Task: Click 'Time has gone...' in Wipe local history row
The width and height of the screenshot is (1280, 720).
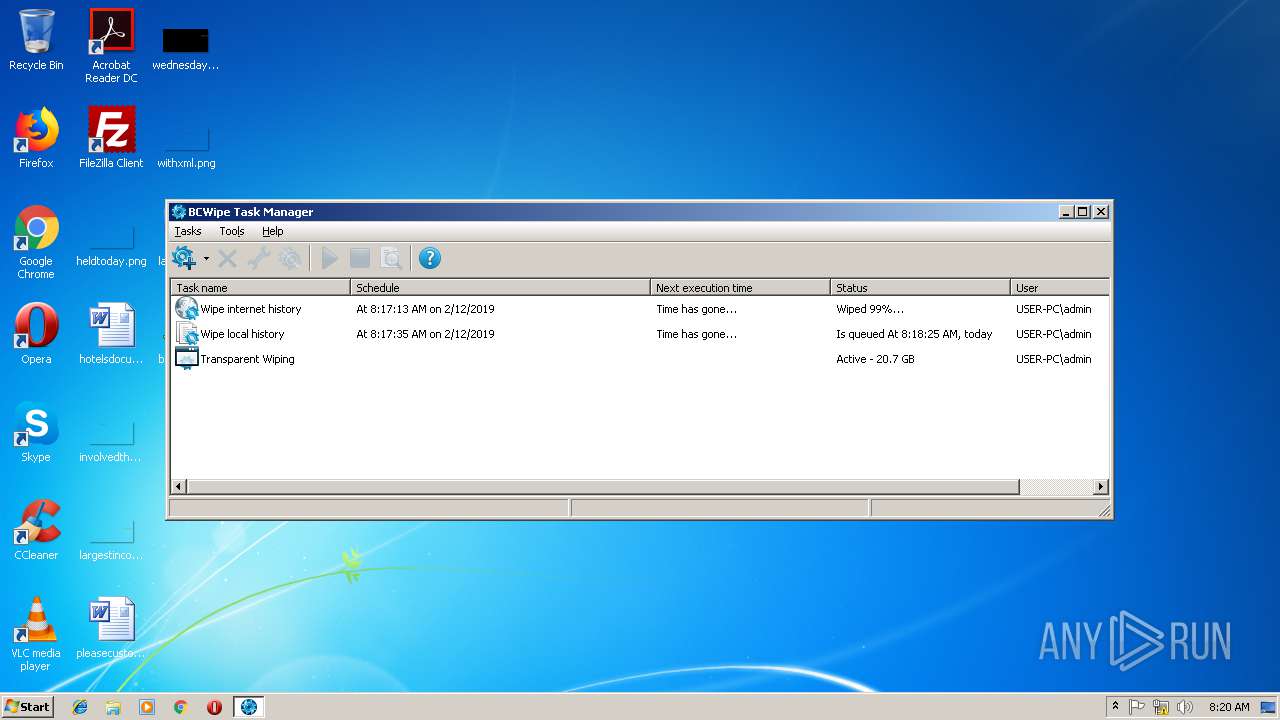Action: (696, 334)
